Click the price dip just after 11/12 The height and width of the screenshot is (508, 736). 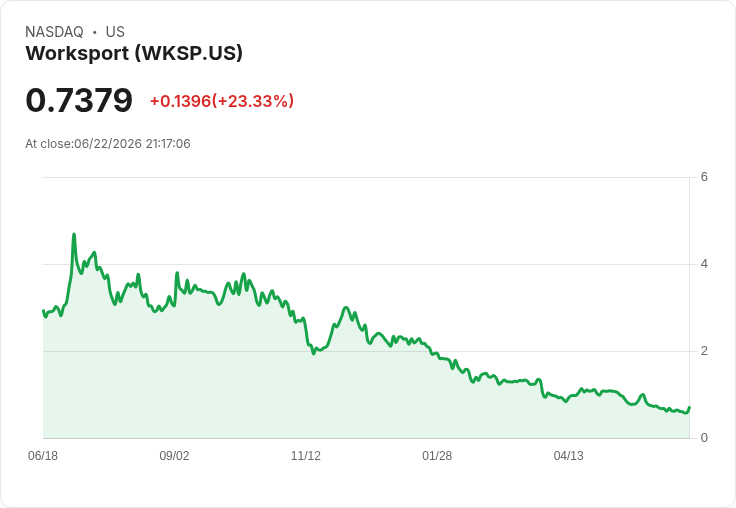pyautogui.click(x=314, y=353)
